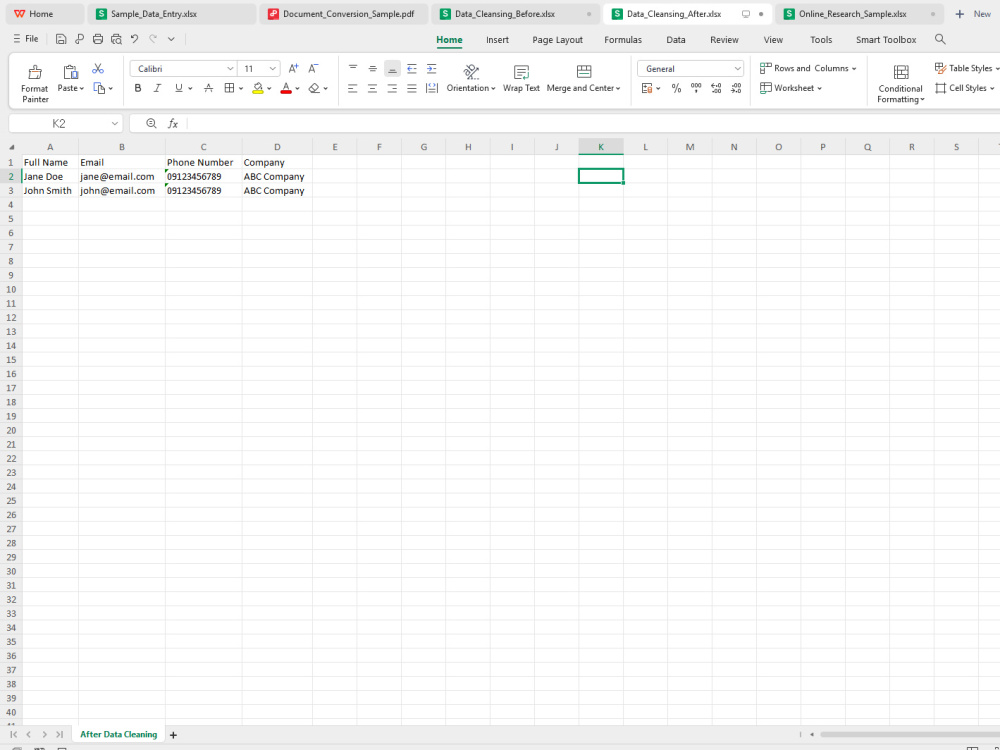Increase indent in the alignment group
The image size is (1000, 750).
[432, 68]
